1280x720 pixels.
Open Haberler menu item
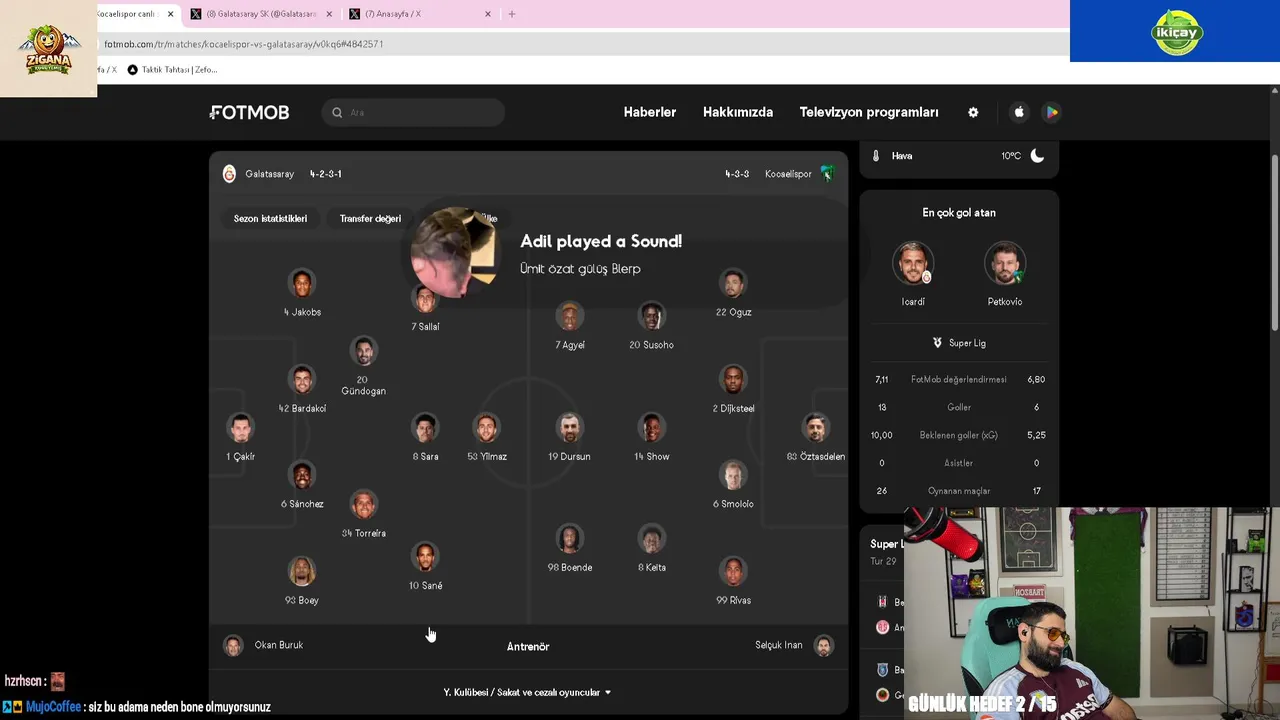(x=650, y=112)
